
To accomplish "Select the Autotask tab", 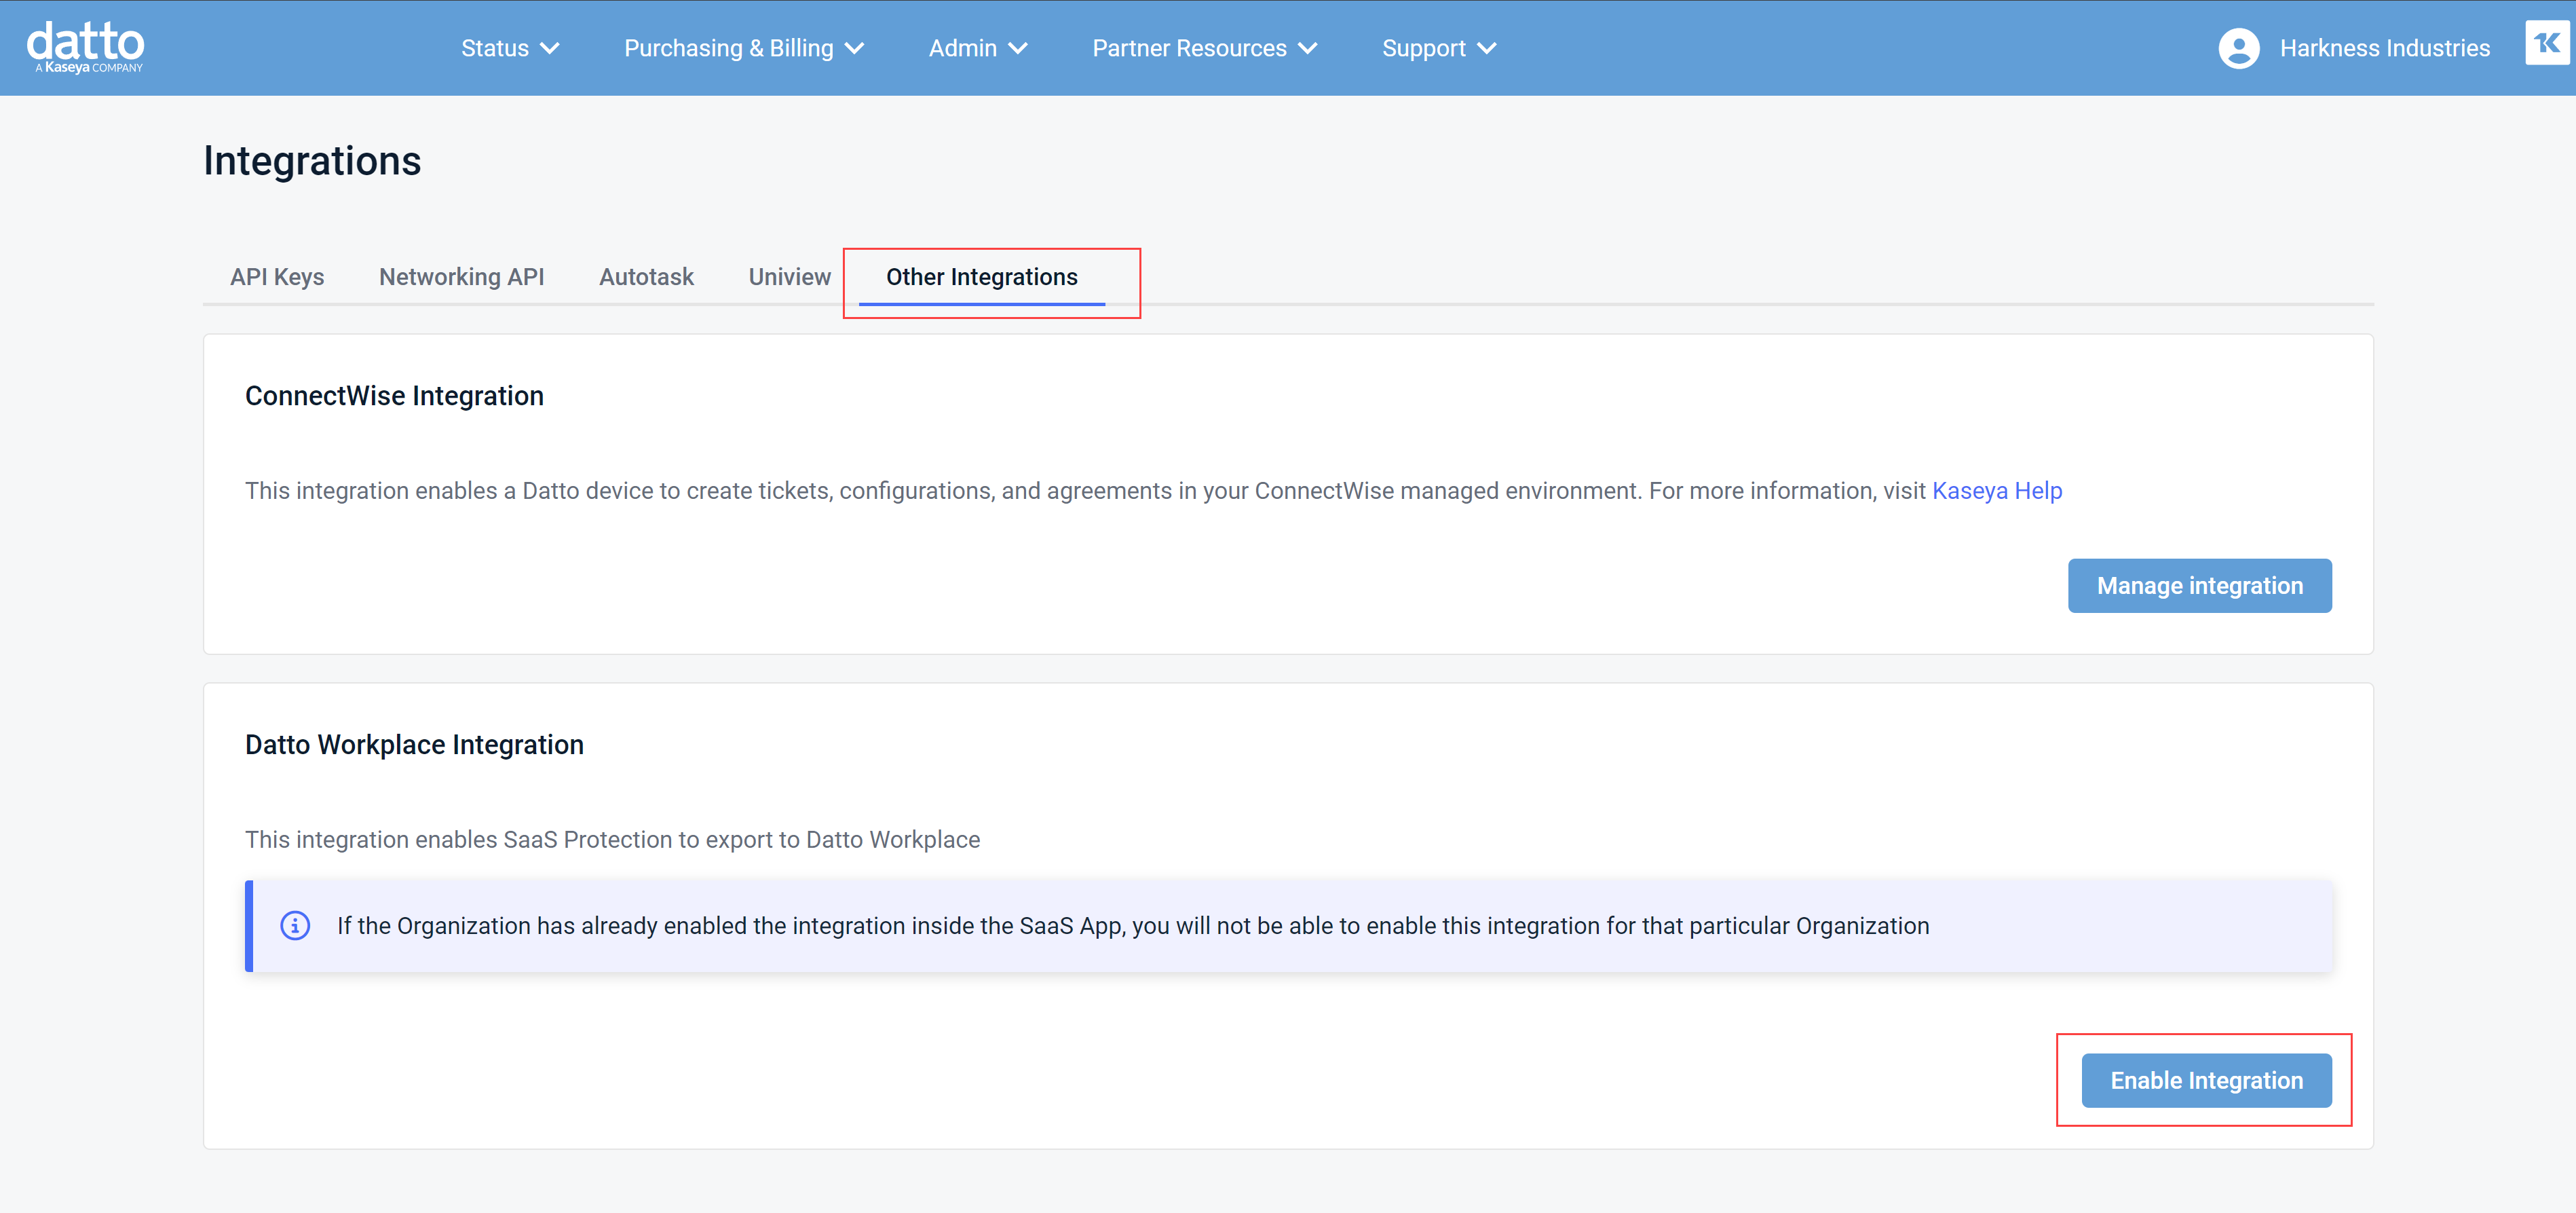I will (646, 277).
